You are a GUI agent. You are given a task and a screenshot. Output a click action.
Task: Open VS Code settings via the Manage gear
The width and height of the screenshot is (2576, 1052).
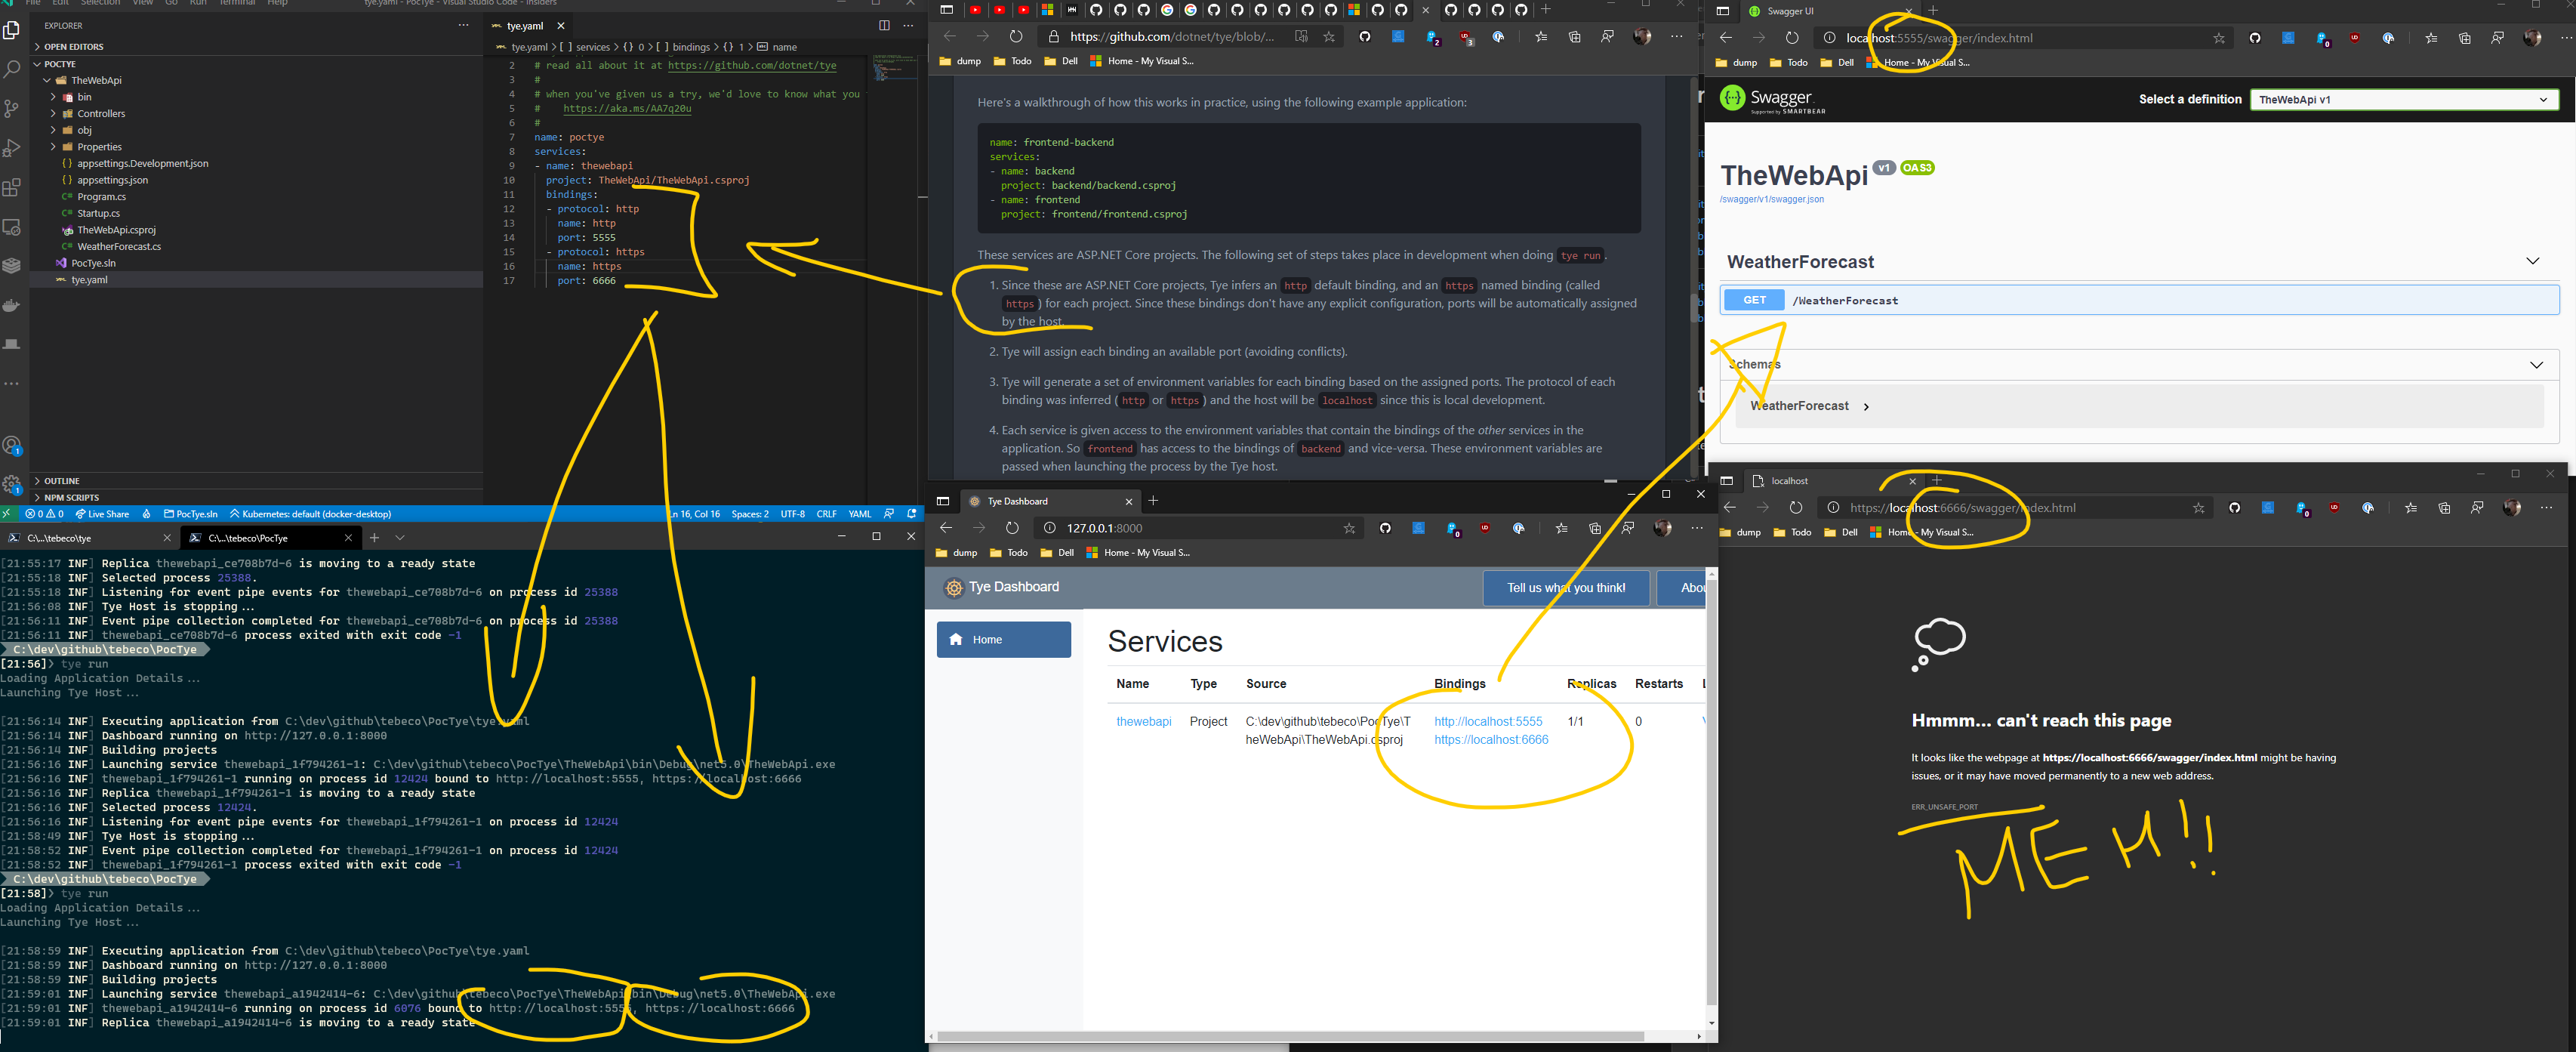tap(12, 484)
